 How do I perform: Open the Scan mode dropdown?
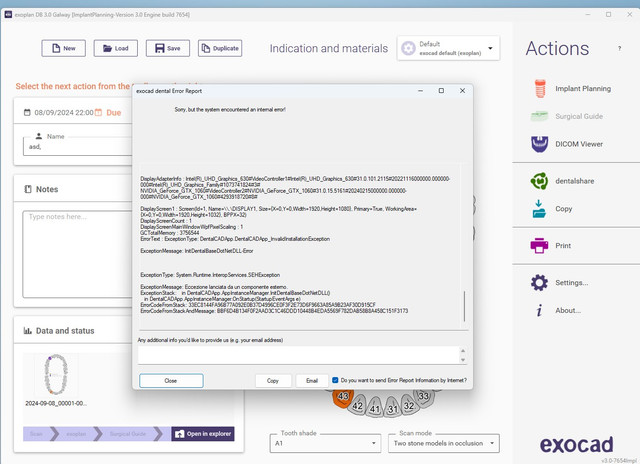[x=444, y=443]
